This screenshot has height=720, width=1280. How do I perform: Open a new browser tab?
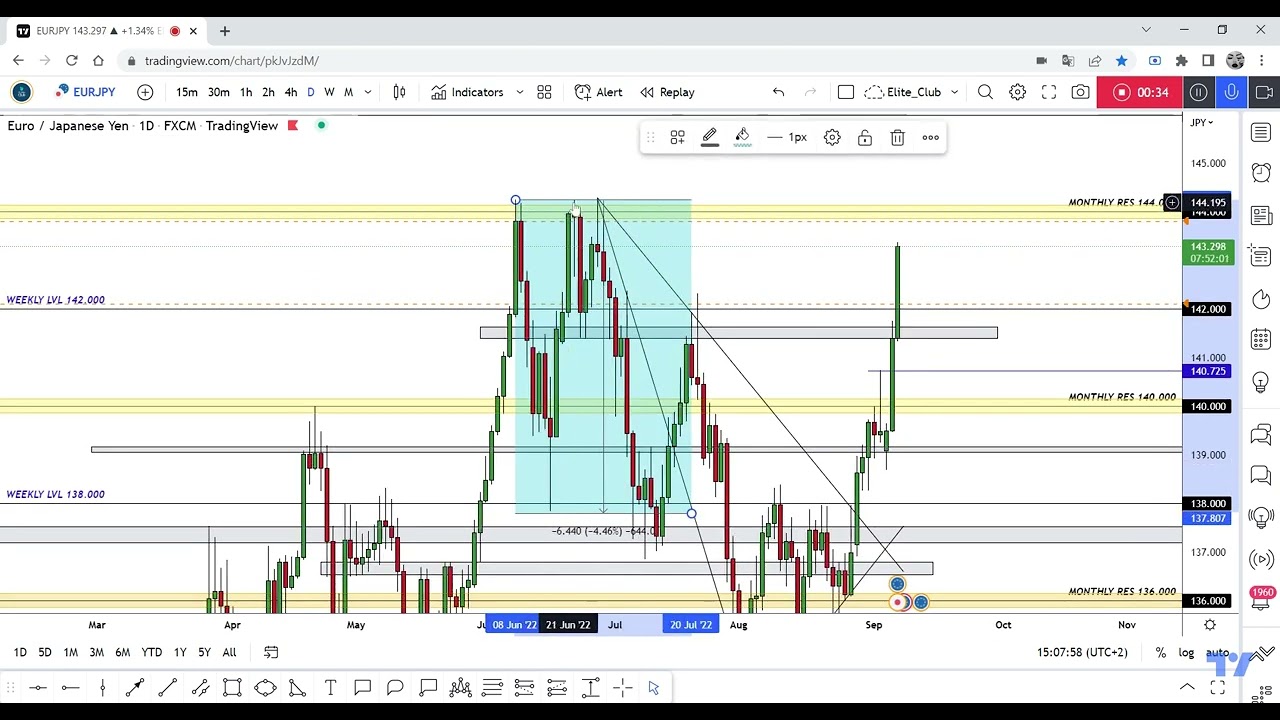click(x=224, y=31)
